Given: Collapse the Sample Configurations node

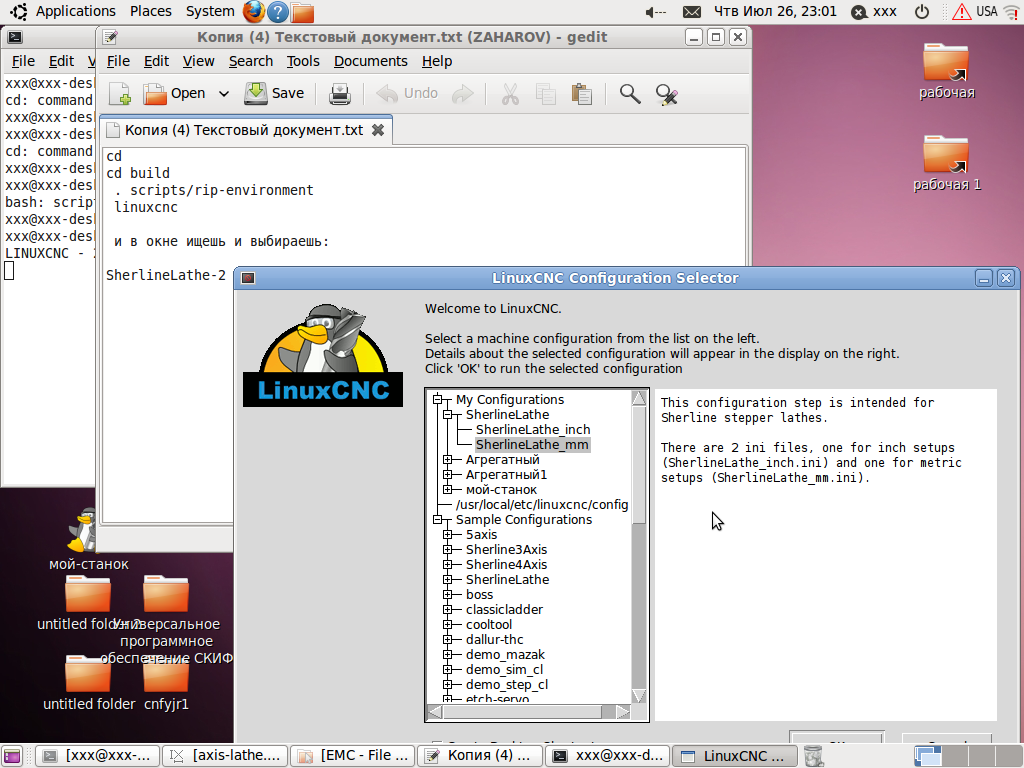Looking at the screenshot, I should point(438,519).
